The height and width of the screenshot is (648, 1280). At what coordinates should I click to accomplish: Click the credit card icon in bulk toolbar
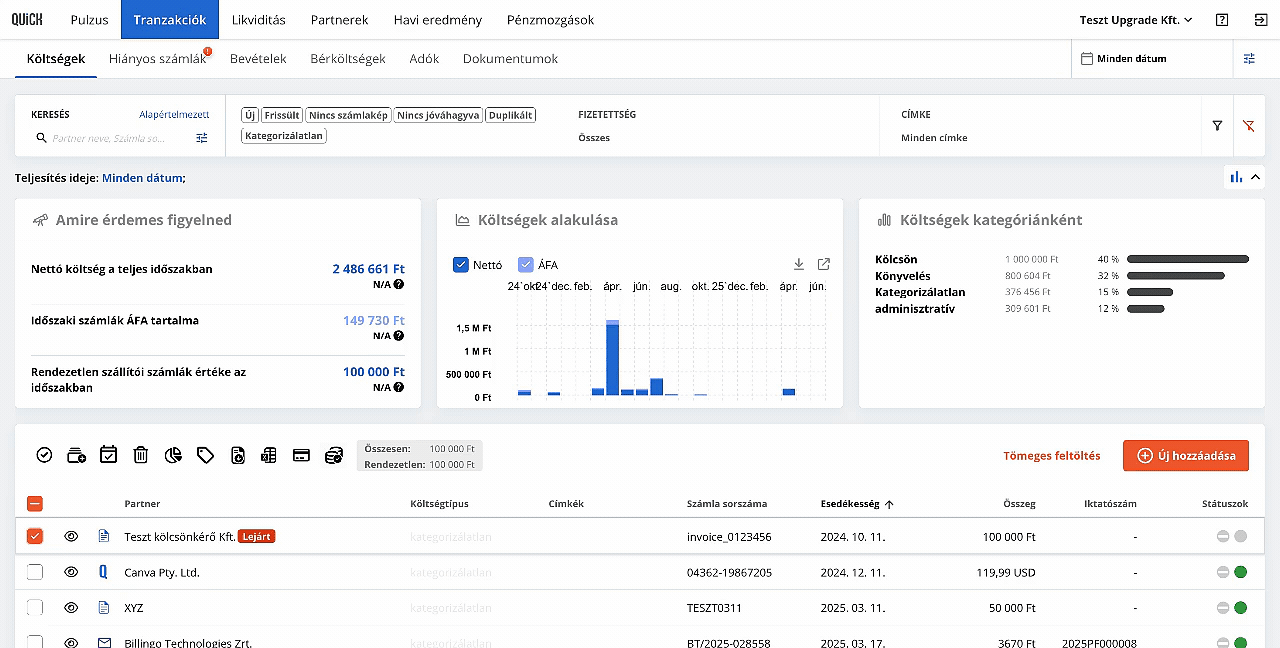click(x=301, y=455)
